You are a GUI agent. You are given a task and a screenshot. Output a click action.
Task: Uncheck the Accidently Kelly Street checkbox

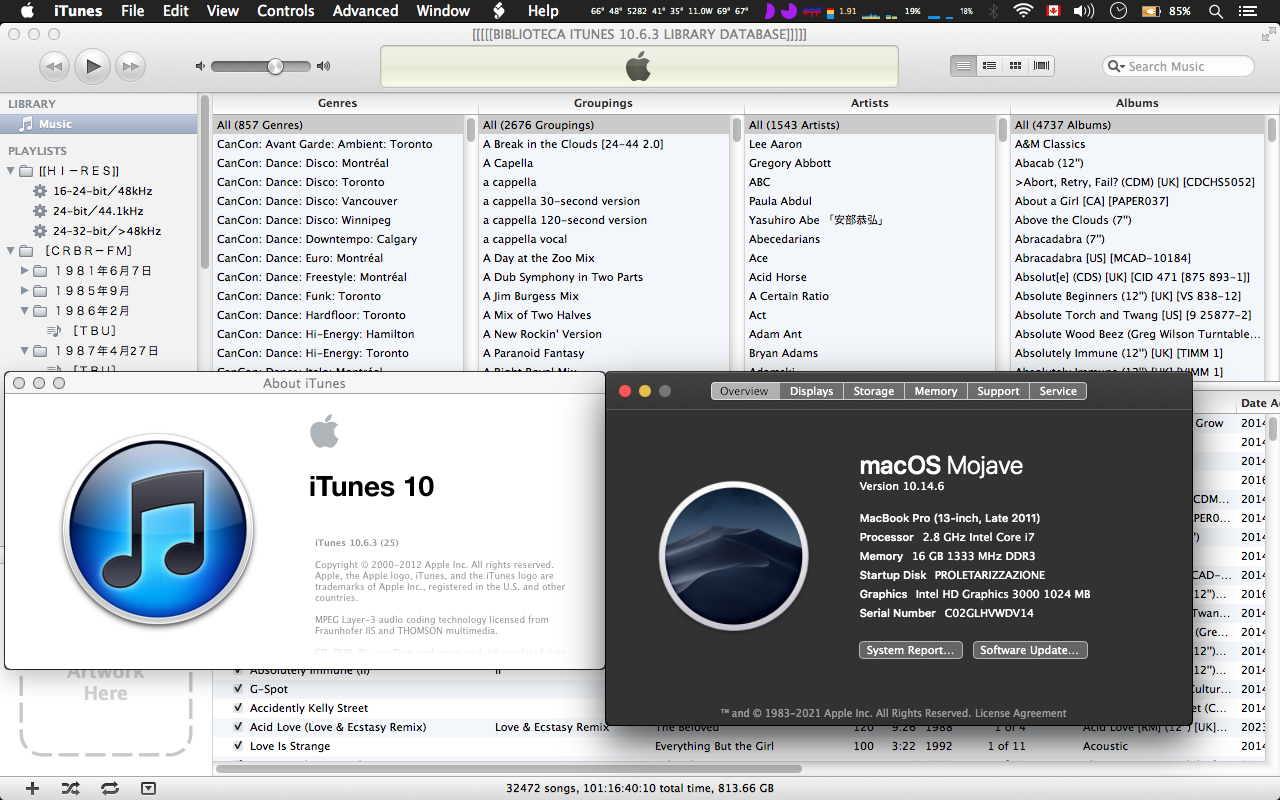[238, 708]
